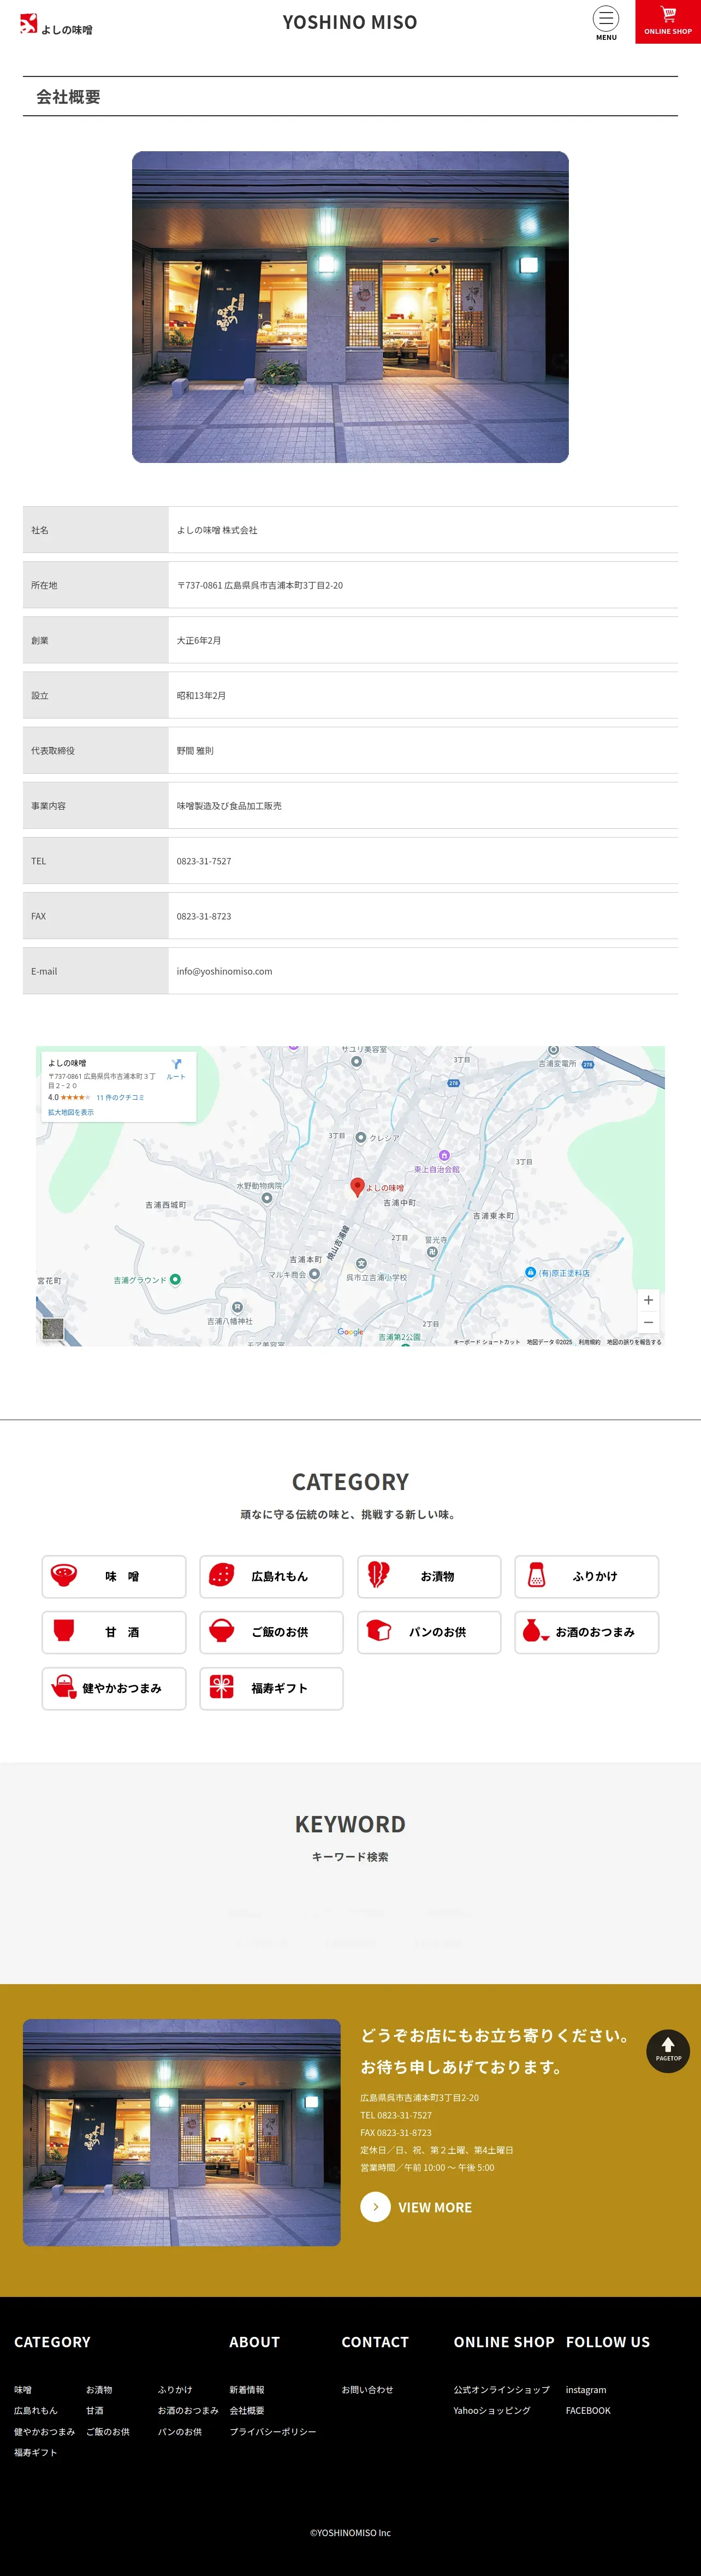Click the Google logo on the map
The width and height of the screenshot is (701, 2576).
(x=350, y=1331)
